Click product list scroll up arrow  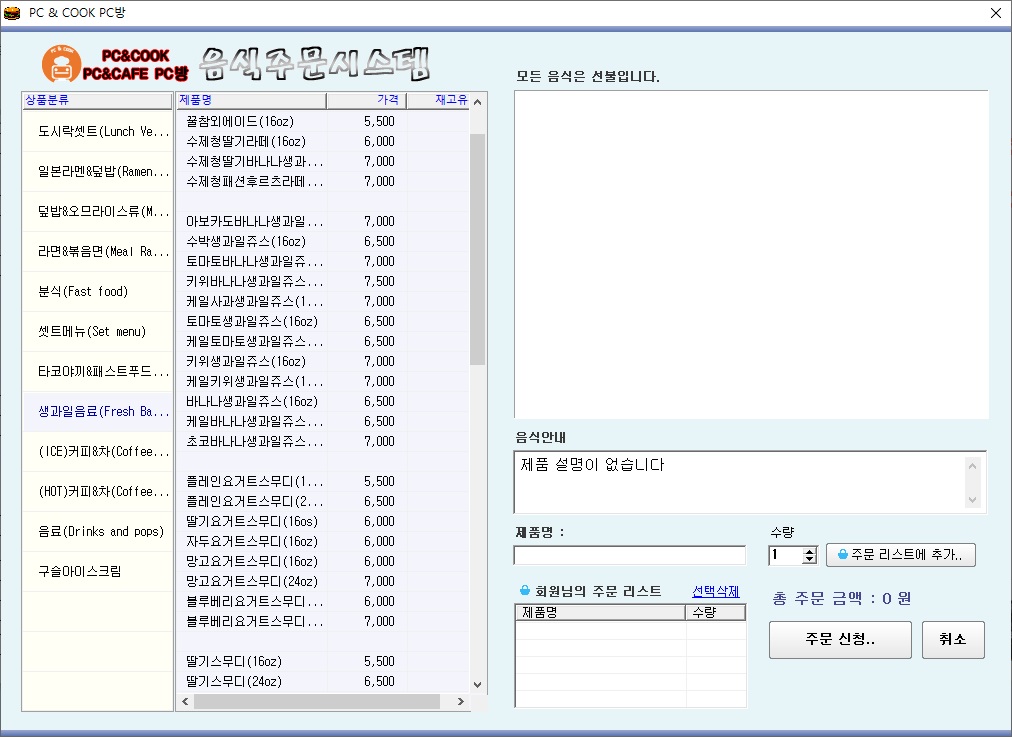(478, 102)
